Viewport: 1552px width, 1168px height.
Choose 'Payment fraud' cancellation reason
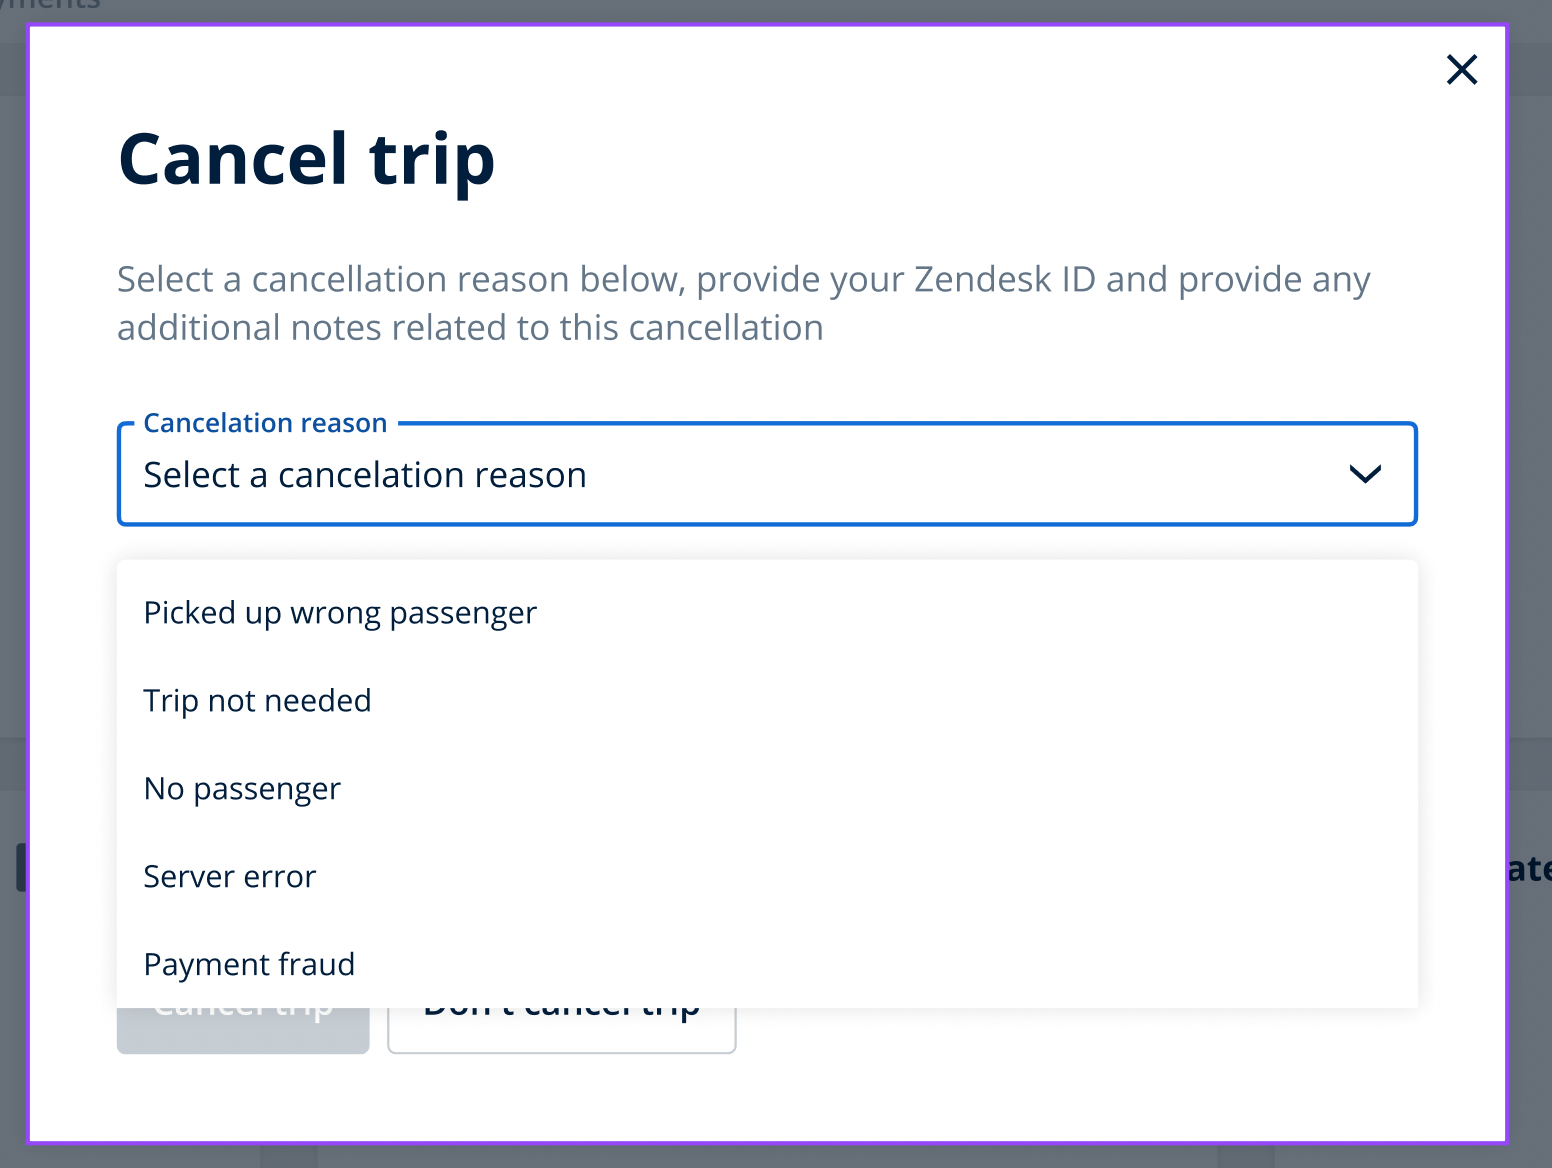(249, 965)
